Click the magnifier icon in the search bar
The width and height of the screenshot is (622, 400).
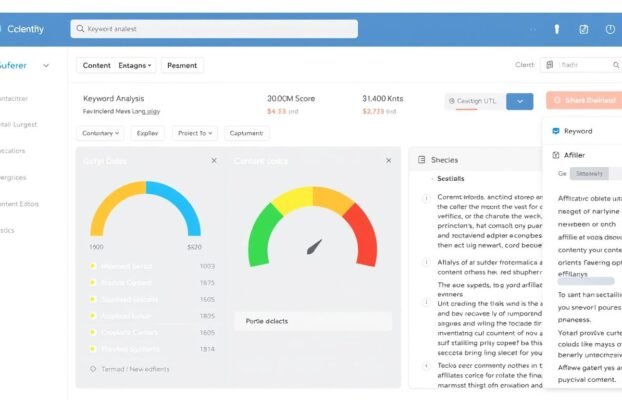point(80,29)
